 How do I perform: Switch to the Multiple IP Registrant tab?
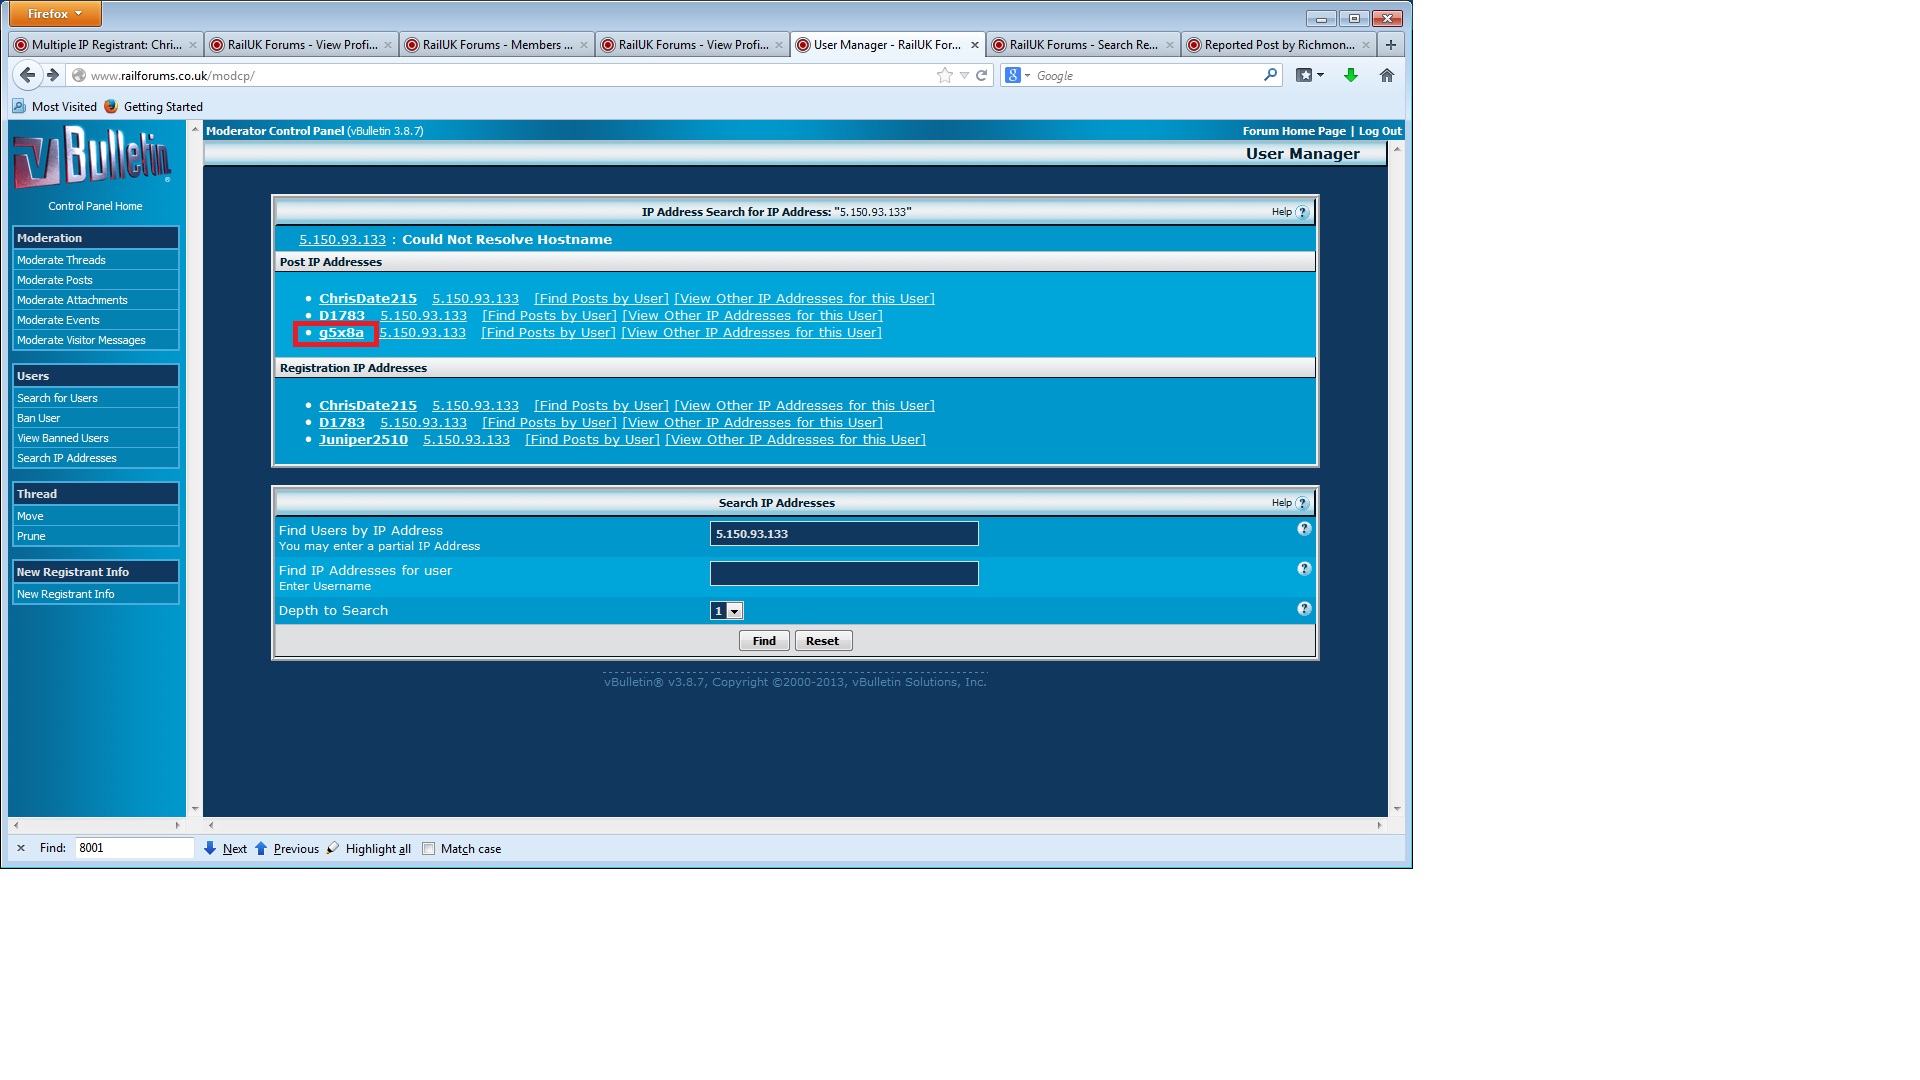105,45
